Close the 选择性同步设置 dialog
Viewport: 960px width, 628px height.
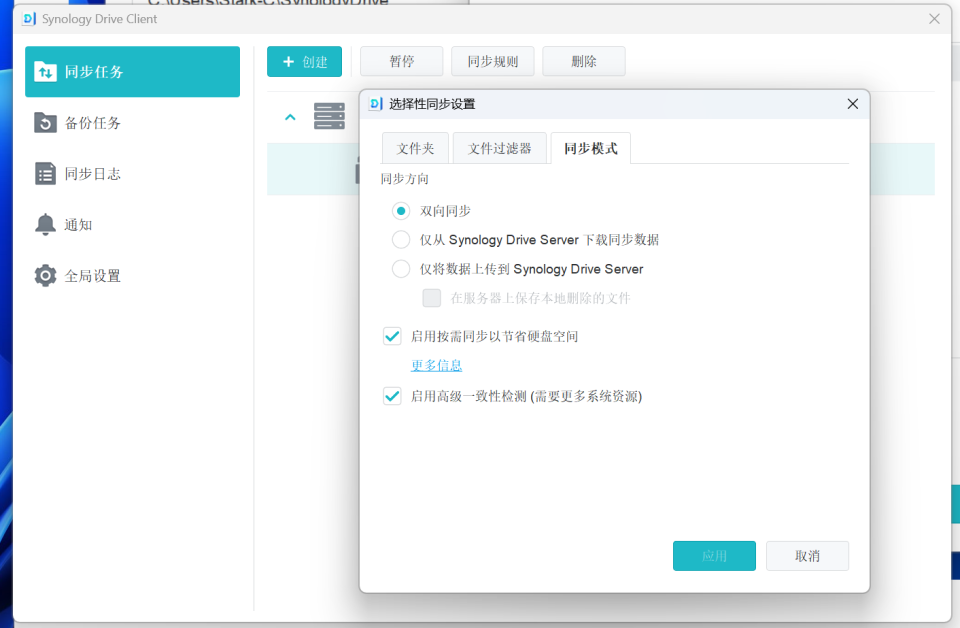[x=853, y=104]
